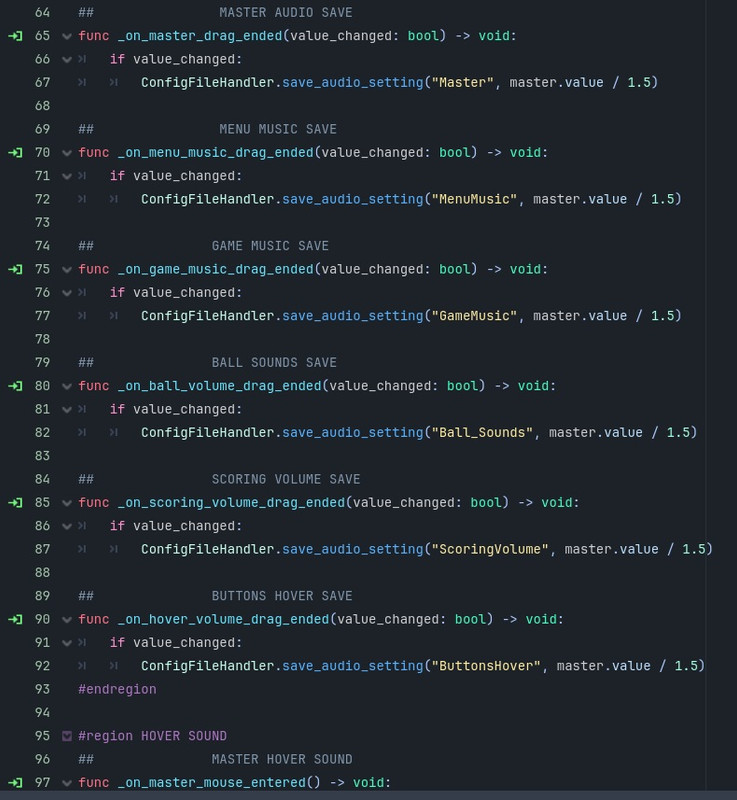Click the "Ball_Sounds" string literal
Viewport: 737px width, 800px height.
click(482, 433)
